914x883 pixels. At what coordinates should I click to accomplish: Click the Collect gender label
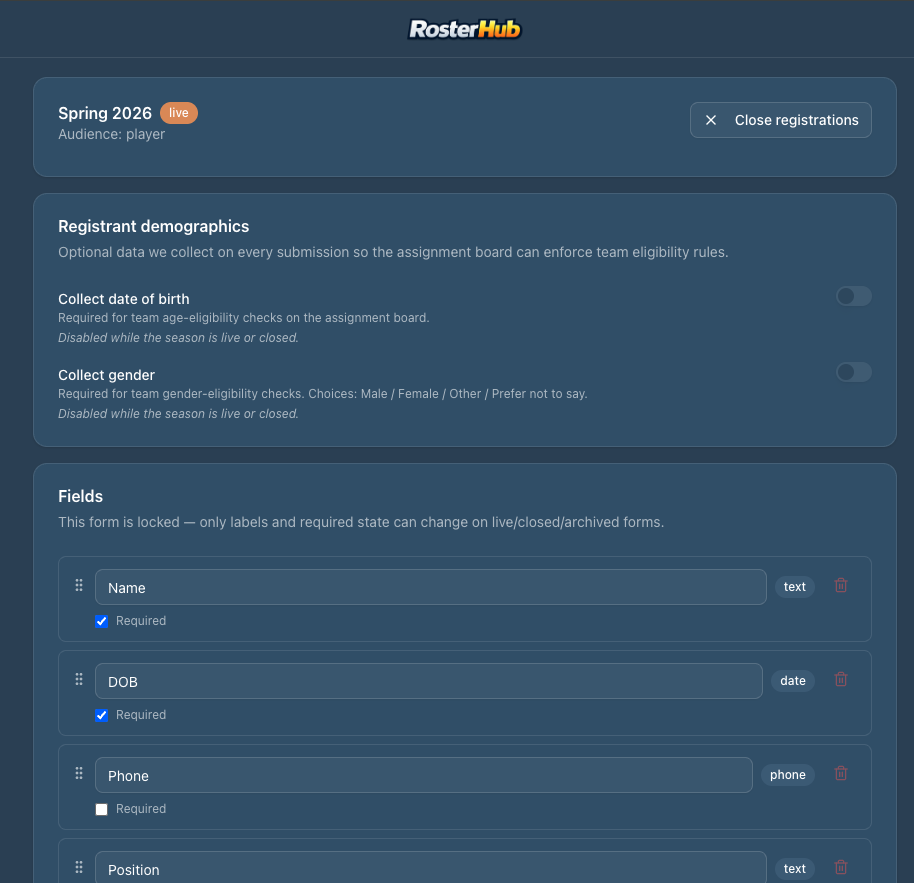[106, 375]
